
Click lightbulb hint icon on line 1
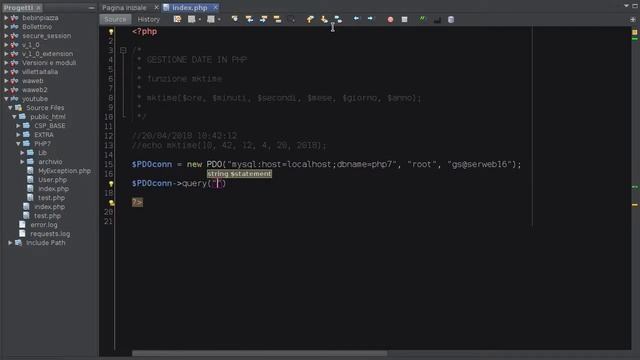(x=111, y=32)
